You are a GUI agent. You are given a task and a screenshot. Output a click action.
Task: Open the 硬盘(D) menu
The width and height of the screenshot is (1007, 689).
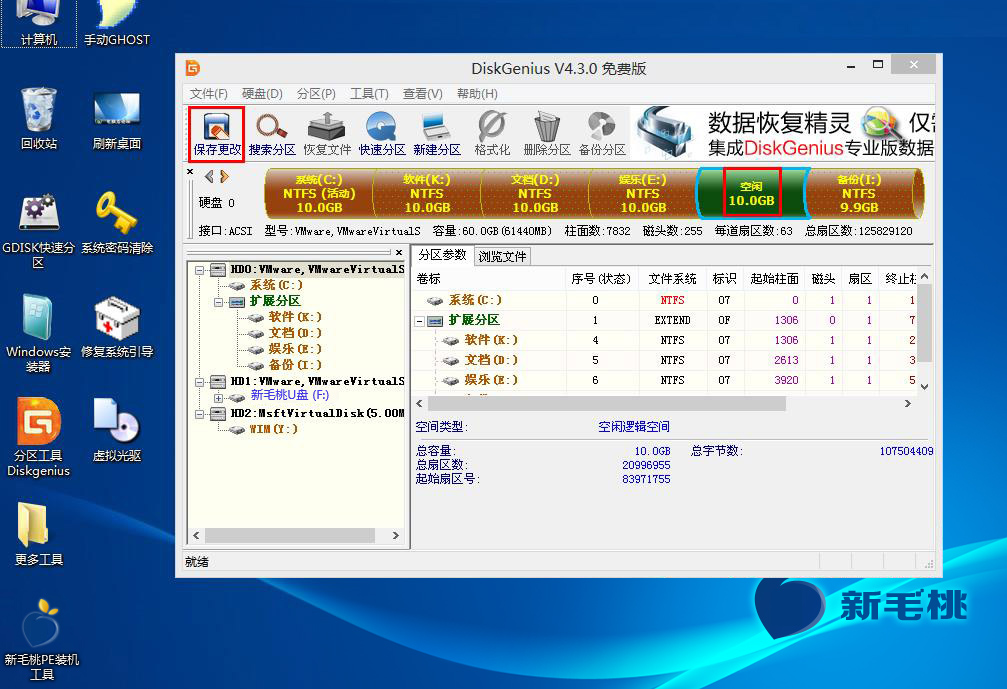point(262,94)
